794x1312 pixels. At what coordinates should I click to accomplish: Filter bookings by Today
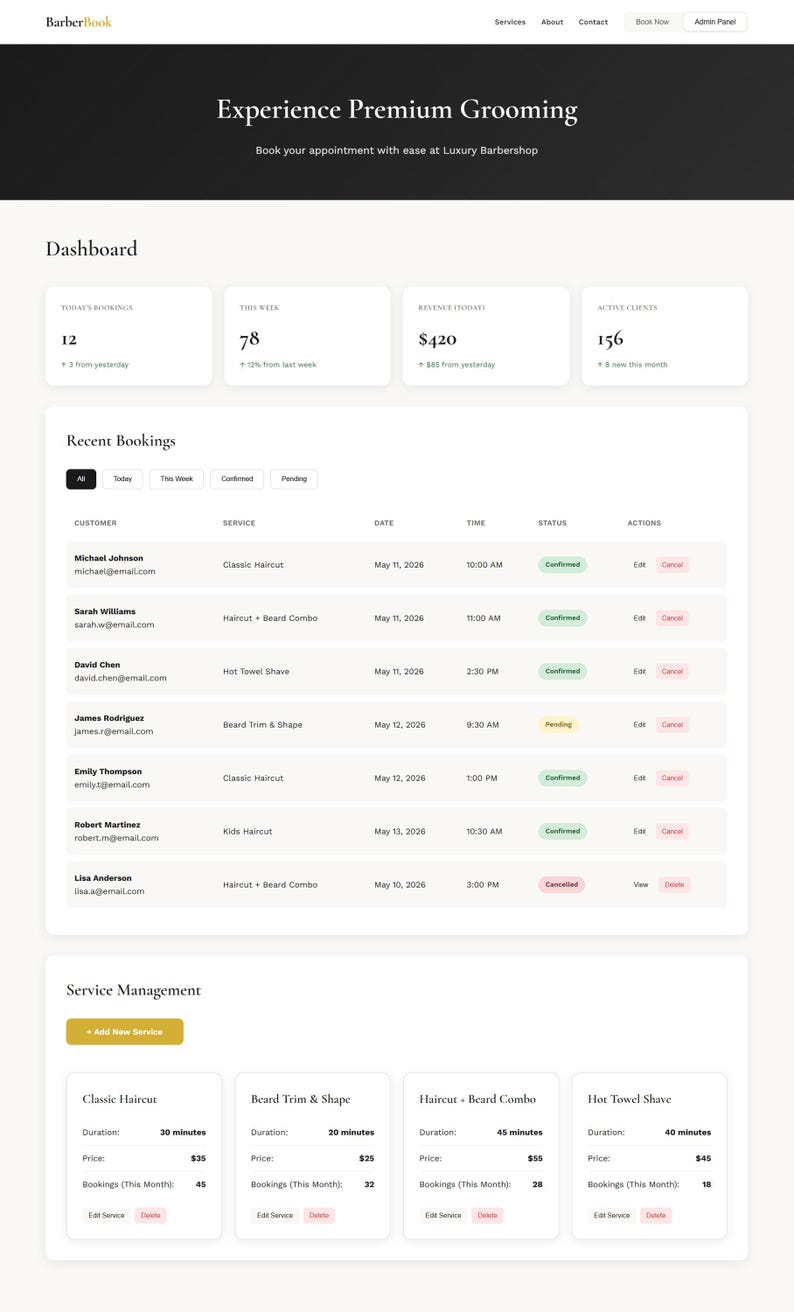point(122,479)
